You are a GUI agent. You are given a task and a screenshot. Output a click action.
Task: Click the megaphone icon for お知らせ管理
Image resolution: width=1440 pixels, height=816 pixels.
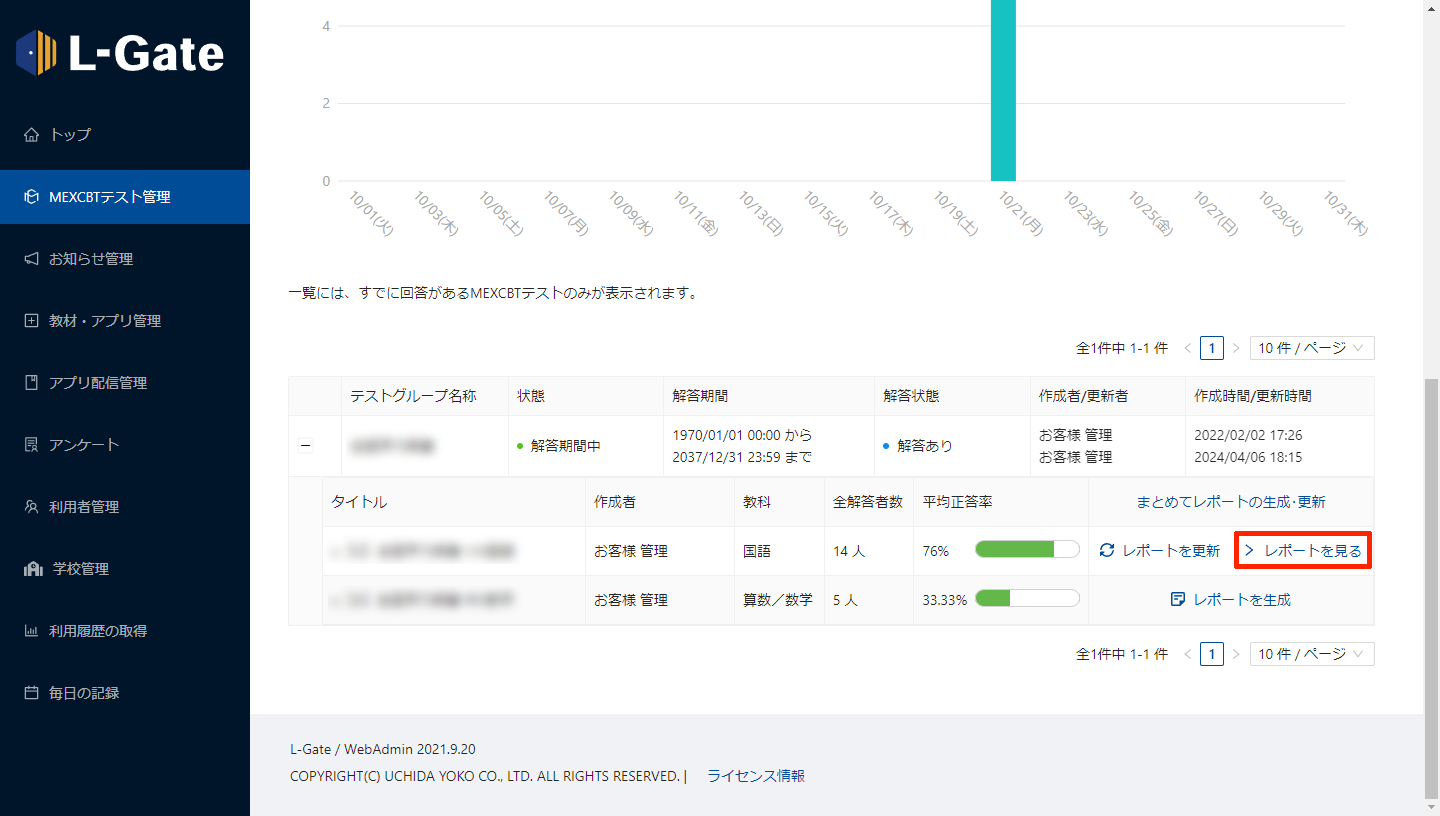pyautogui.click(x=31, y=259)
